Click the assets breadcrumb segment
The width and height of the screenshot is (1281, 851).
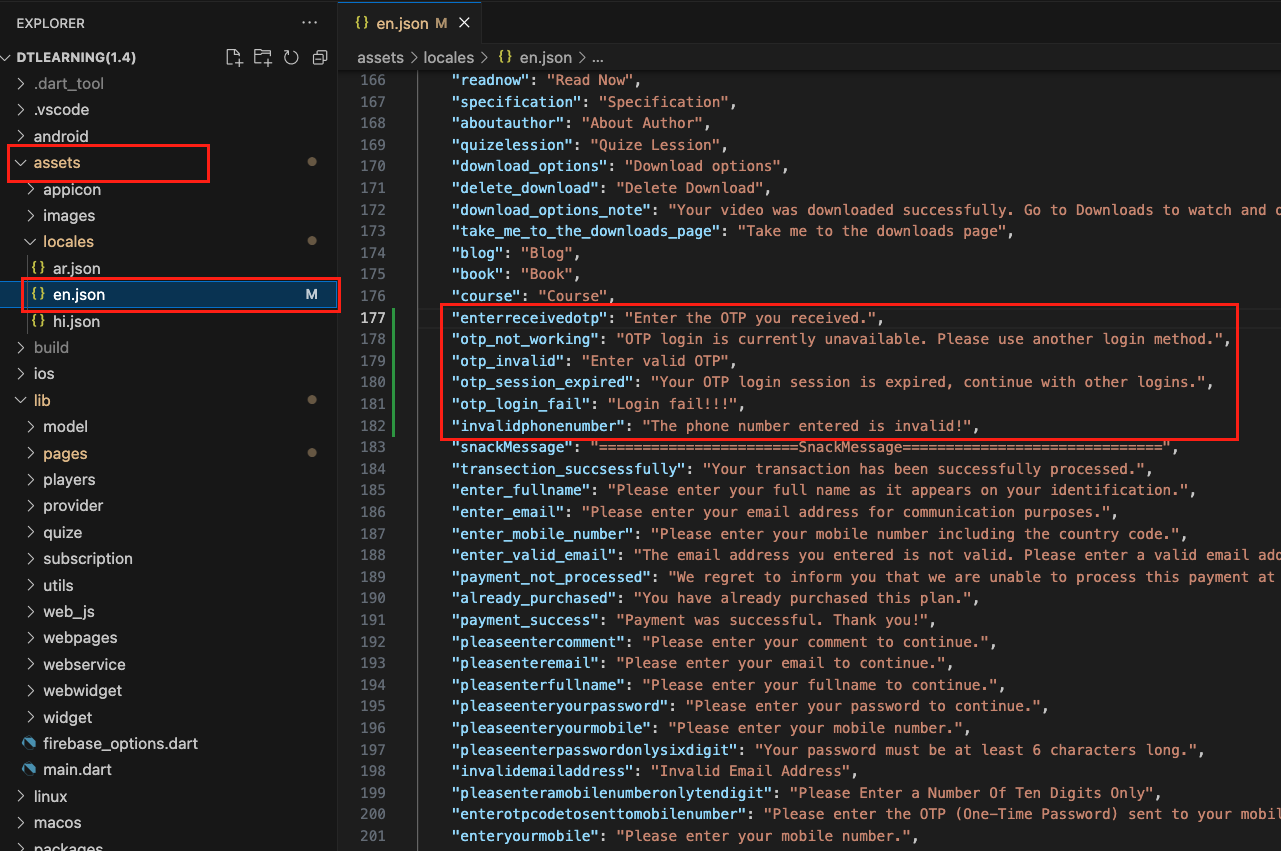(380, 58)
